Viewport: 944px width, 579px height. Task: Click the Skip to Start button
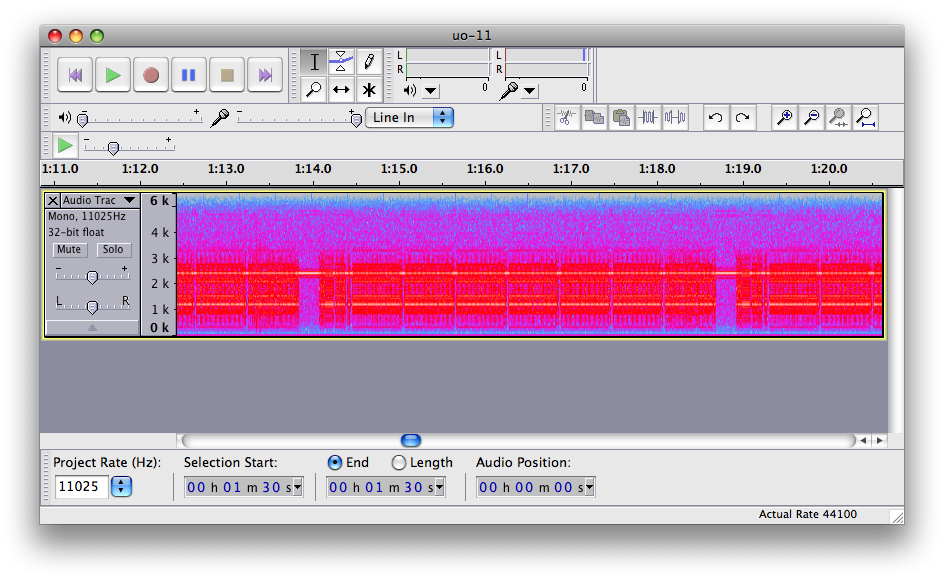[x=75, y=75]
